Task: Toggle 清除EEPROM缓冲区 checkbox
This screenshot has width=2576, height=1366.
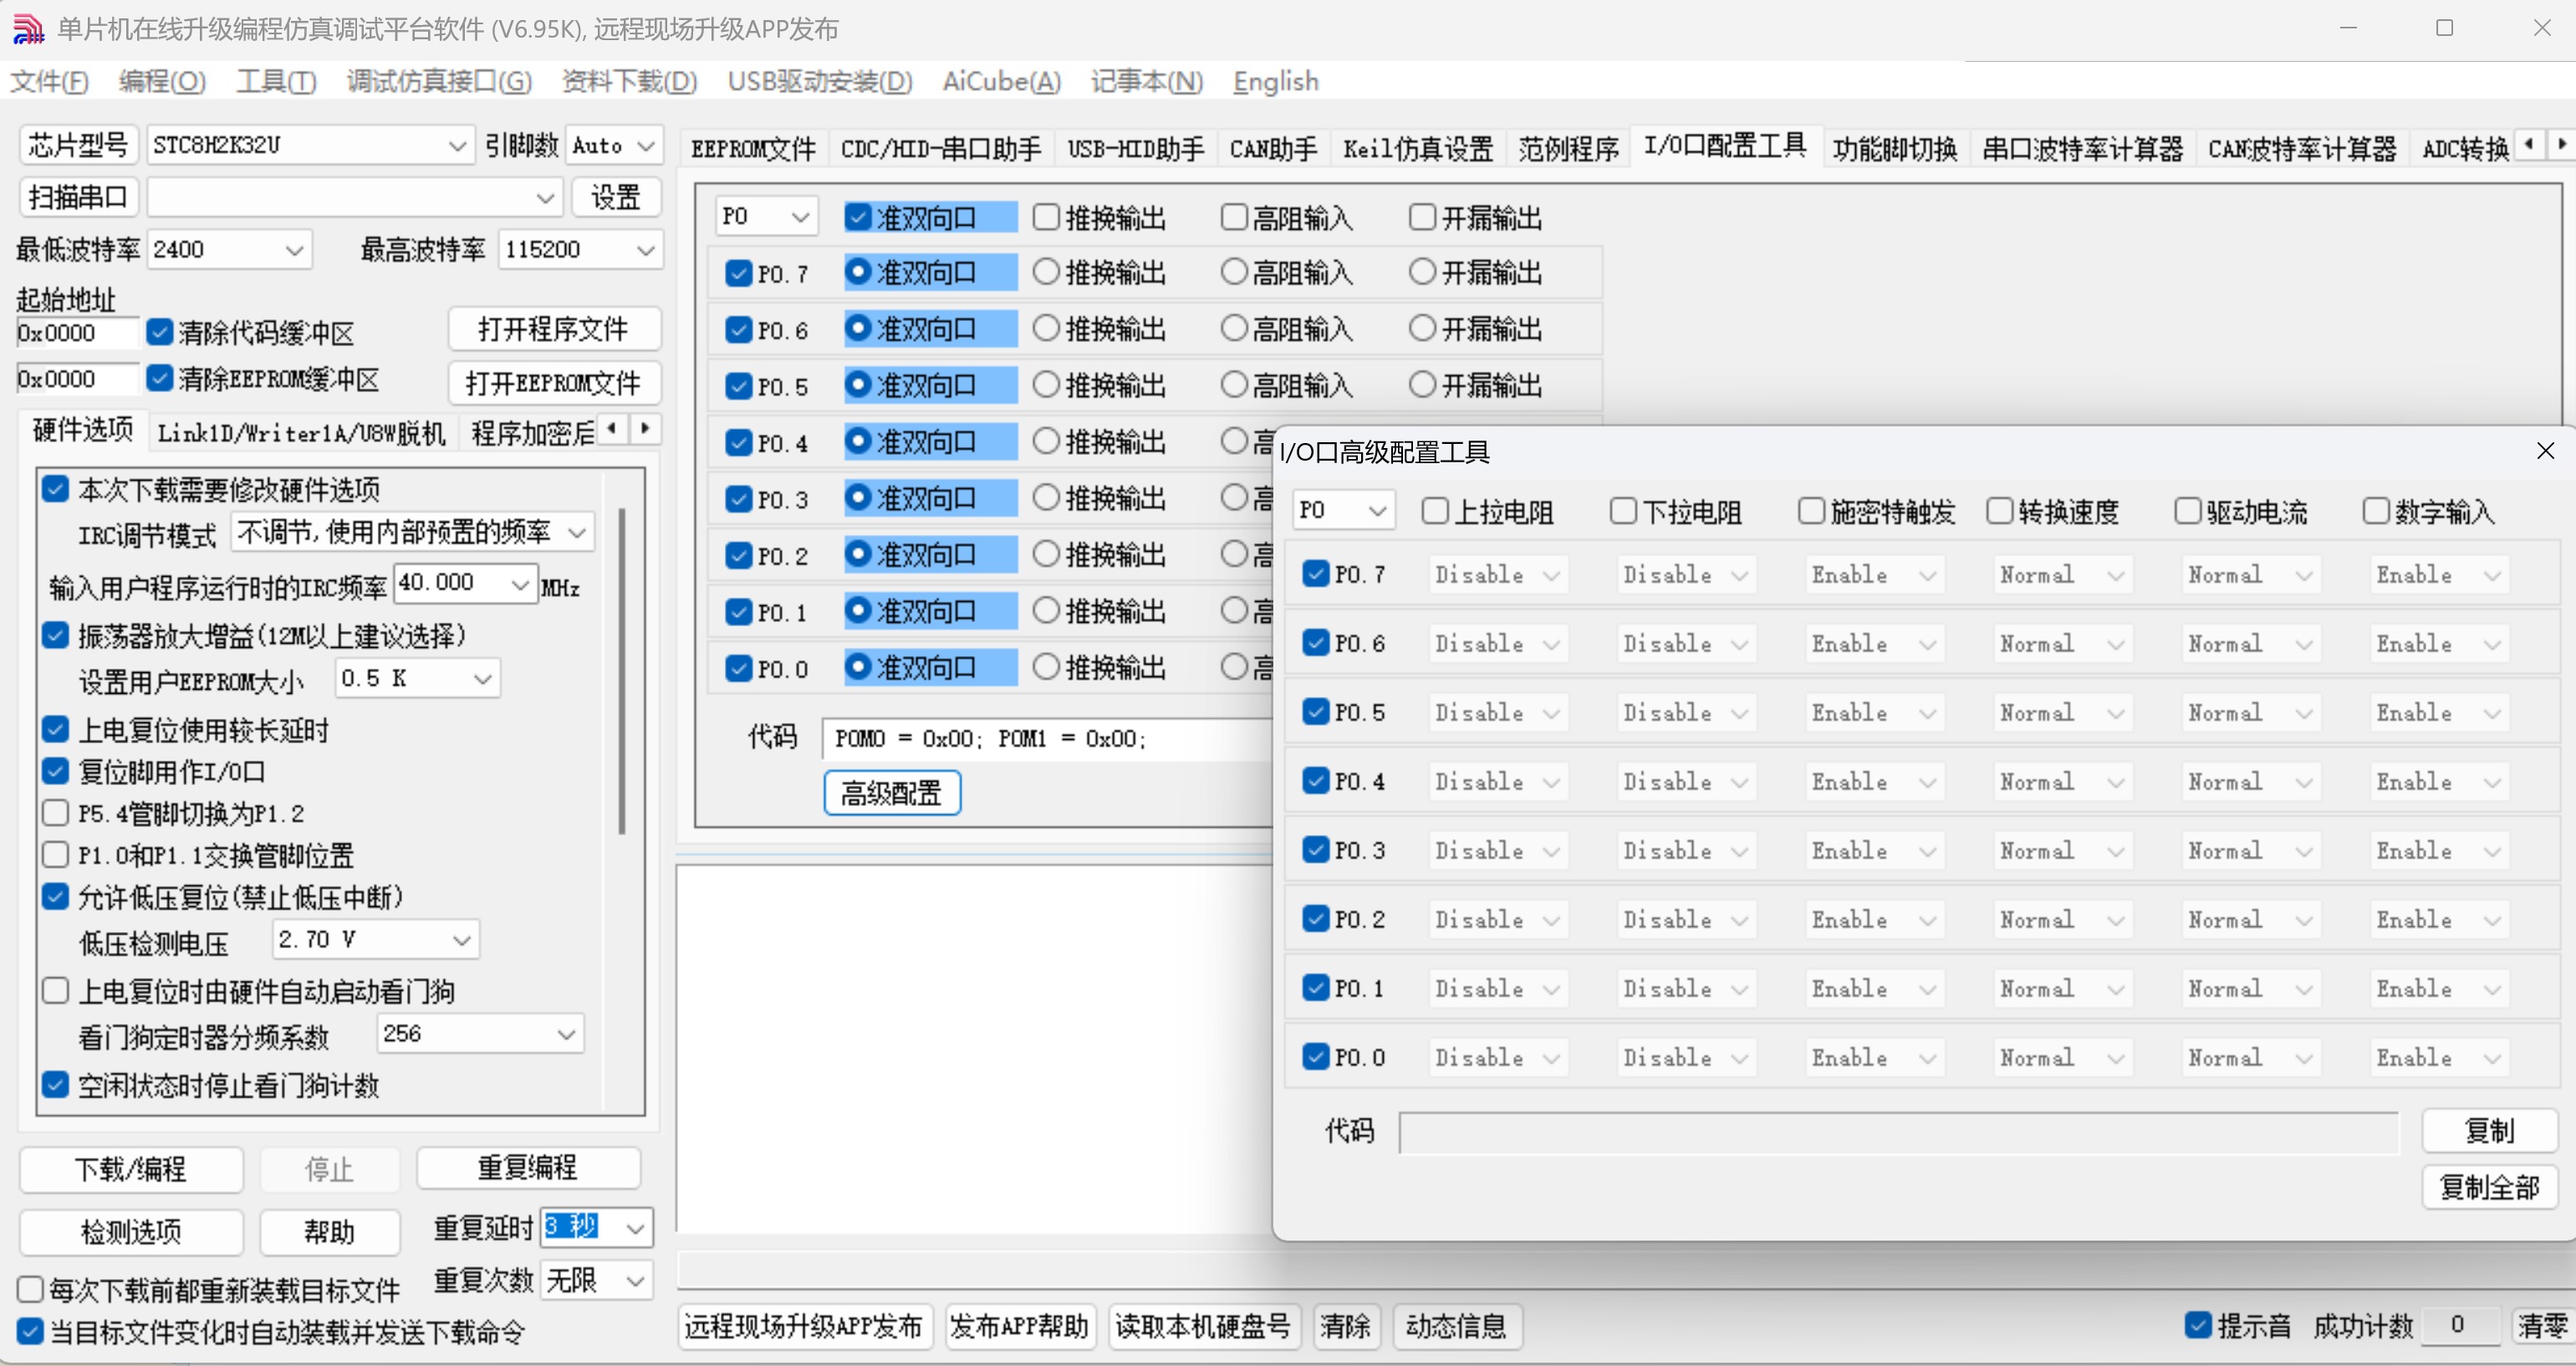Action: coord(160,378)
